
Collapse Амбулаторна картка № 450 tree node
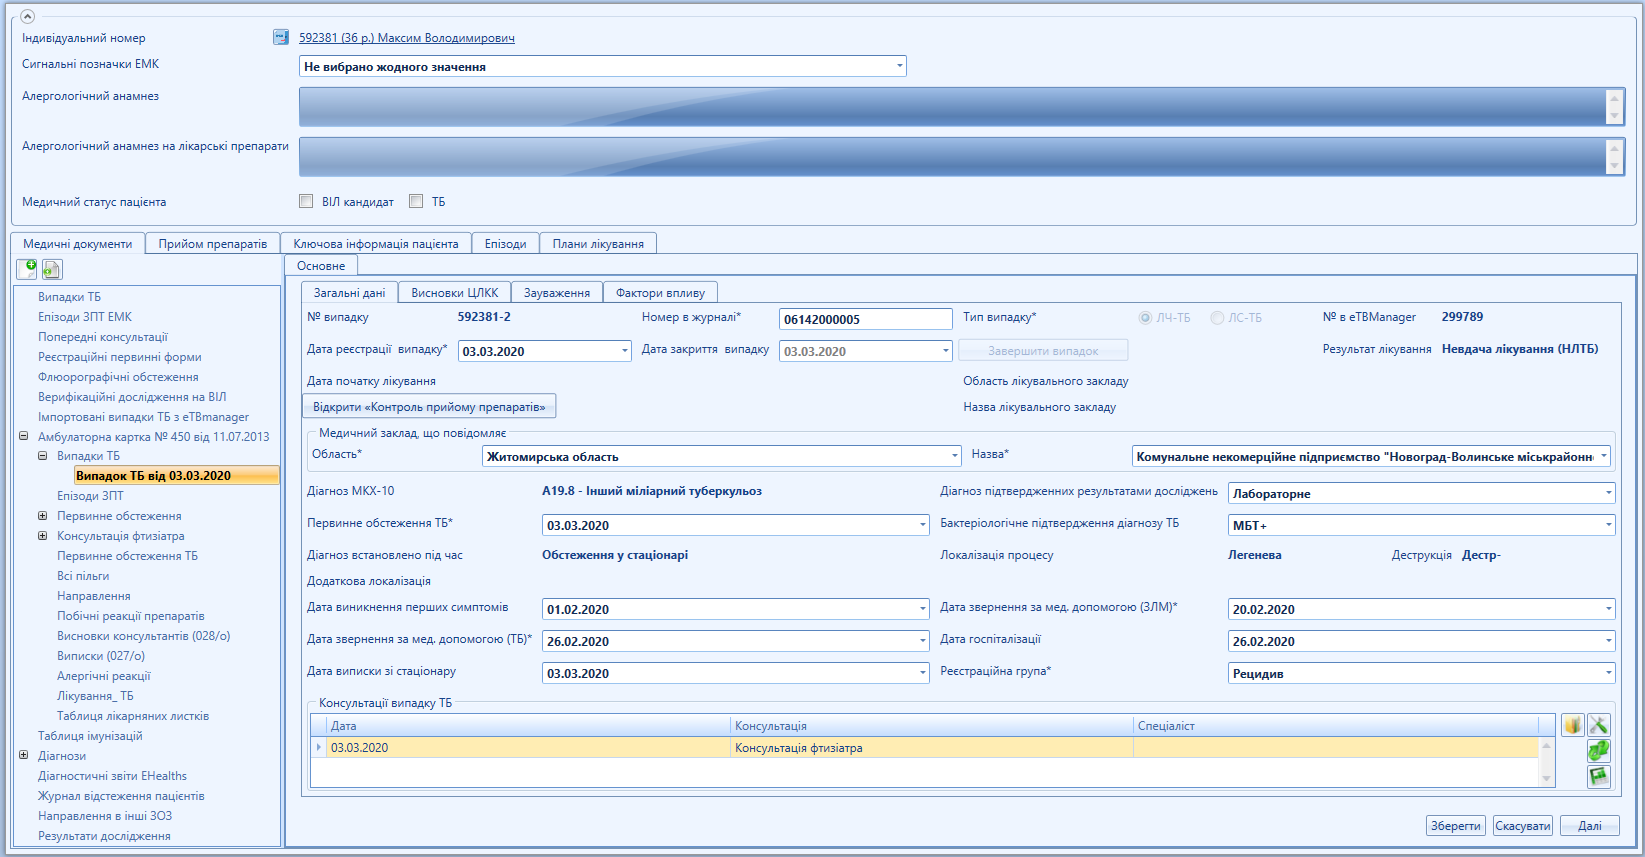point(23,436)
